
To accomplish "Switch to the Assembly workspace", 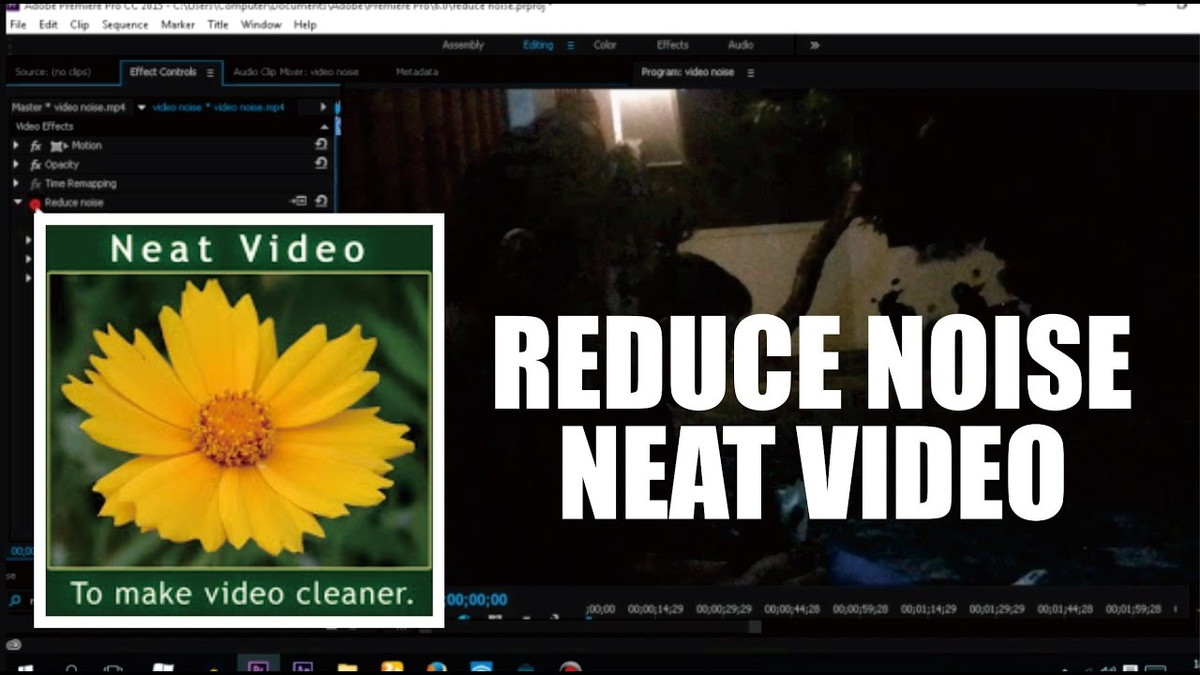I will click(x=463, y=45).
